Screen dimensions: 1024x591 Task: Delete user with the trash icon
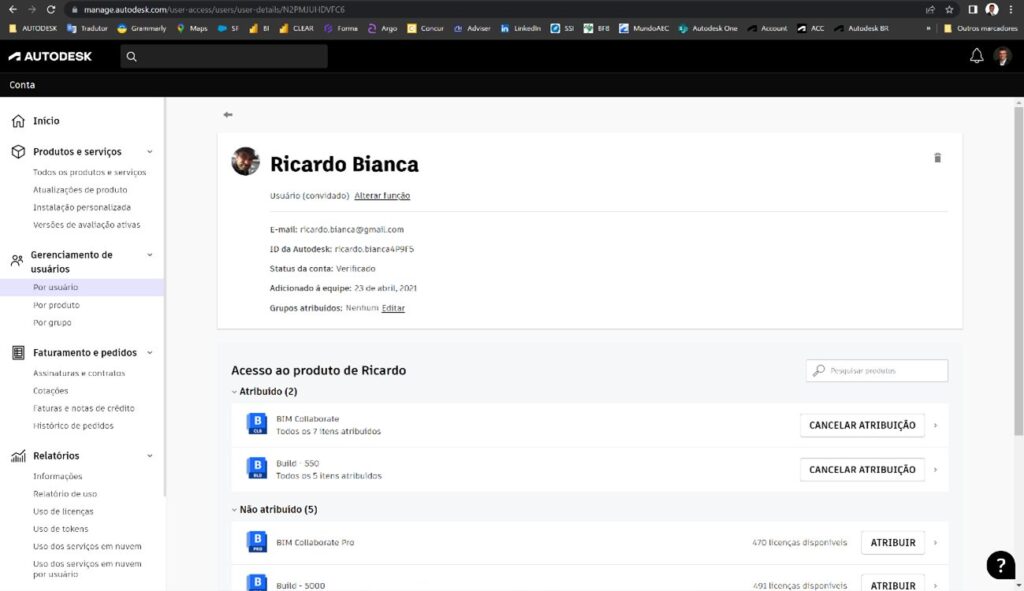[x=937, y=158]
